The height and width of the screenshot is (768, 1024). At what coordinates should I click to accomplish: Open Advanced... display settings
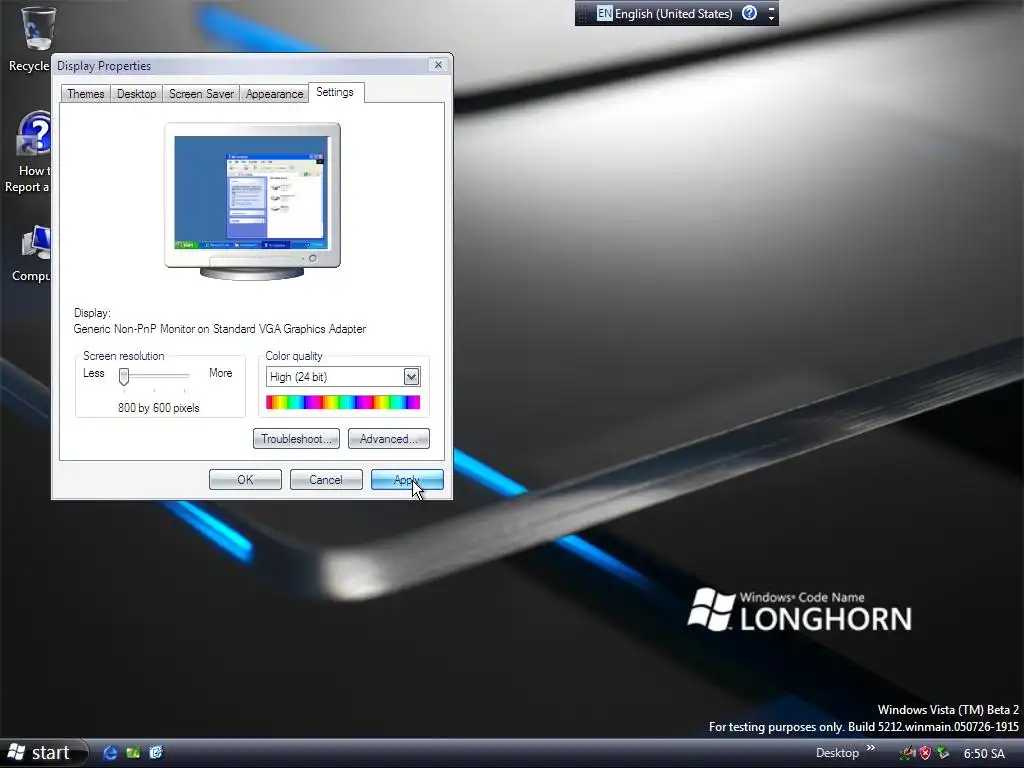pos(389,439)
